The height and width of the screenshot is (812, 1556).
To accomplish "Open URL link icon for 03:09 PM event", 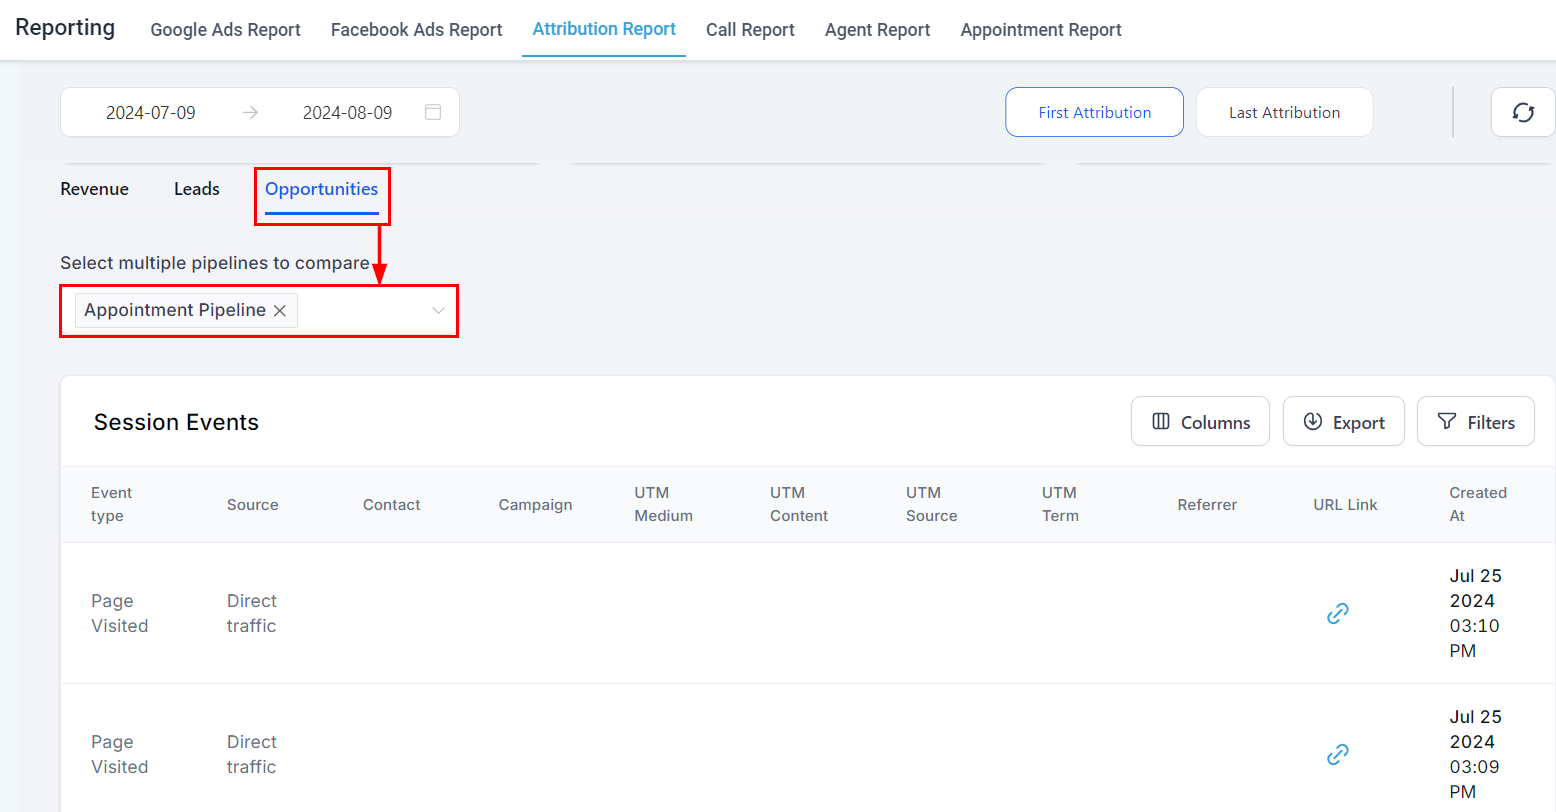I will (1337, 754).
